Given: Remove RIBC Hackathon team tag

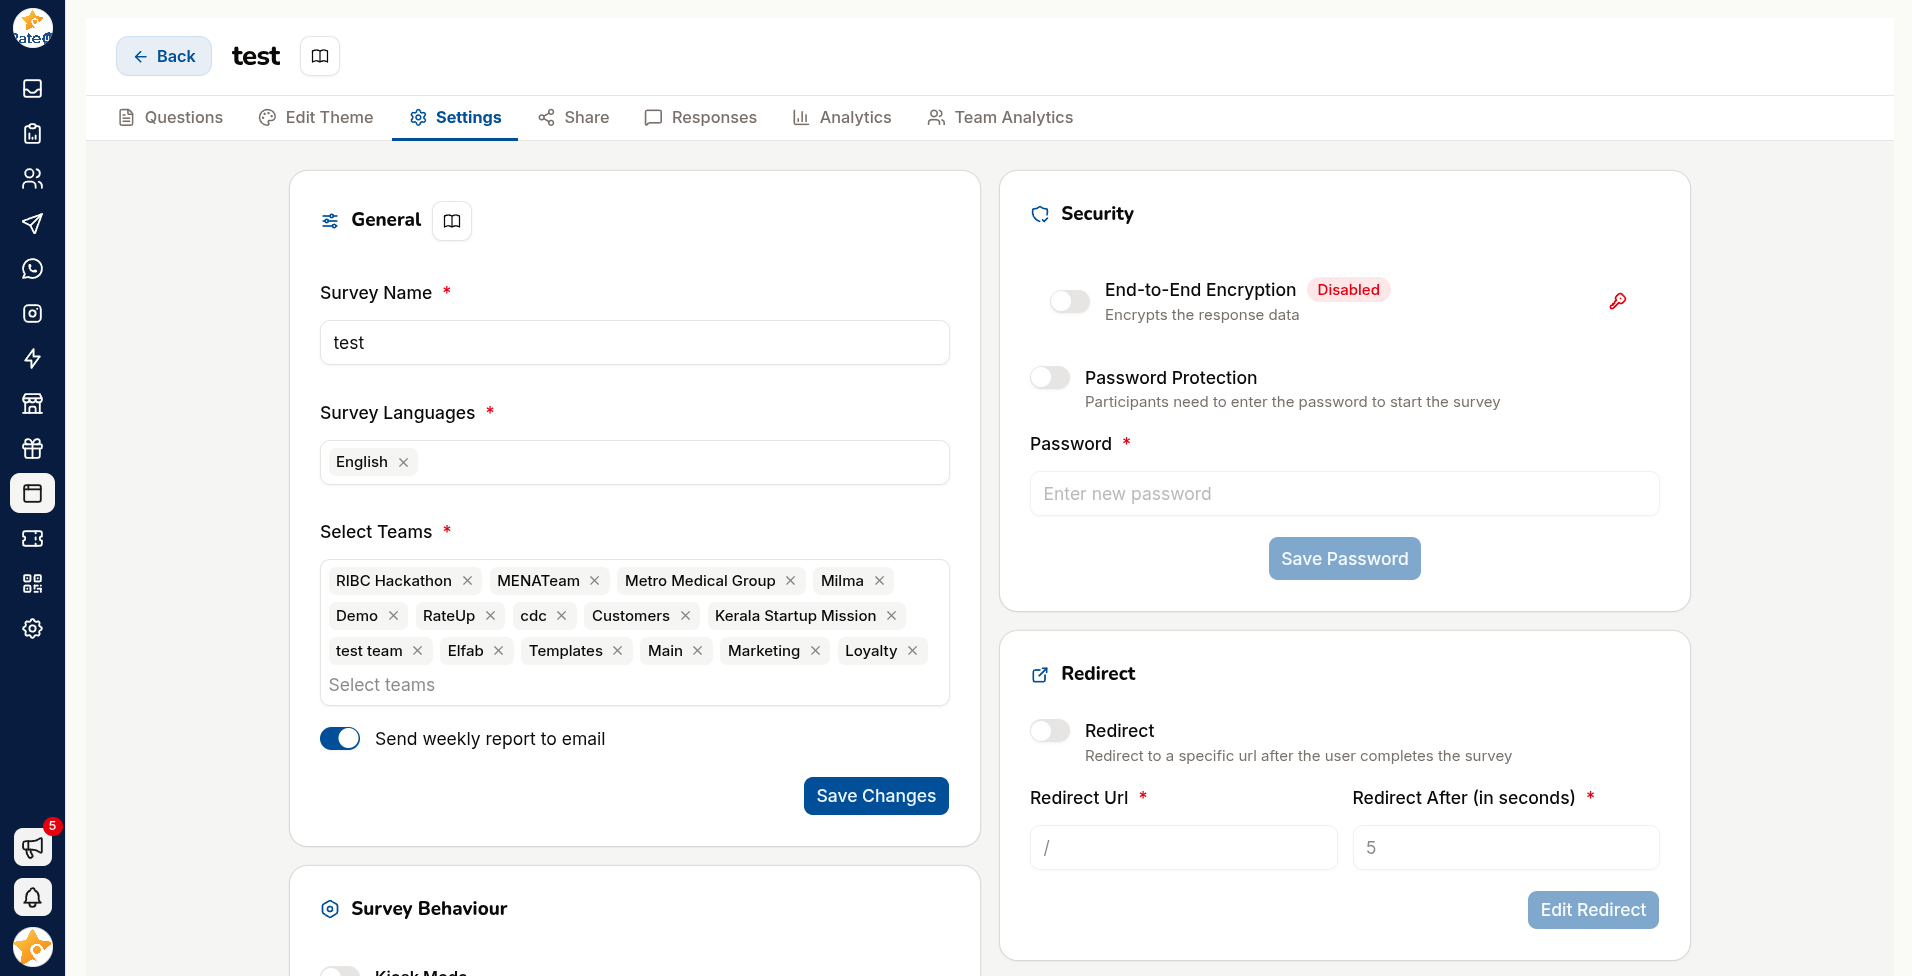Looking at the screenshot, I should [x=467, y=581].
